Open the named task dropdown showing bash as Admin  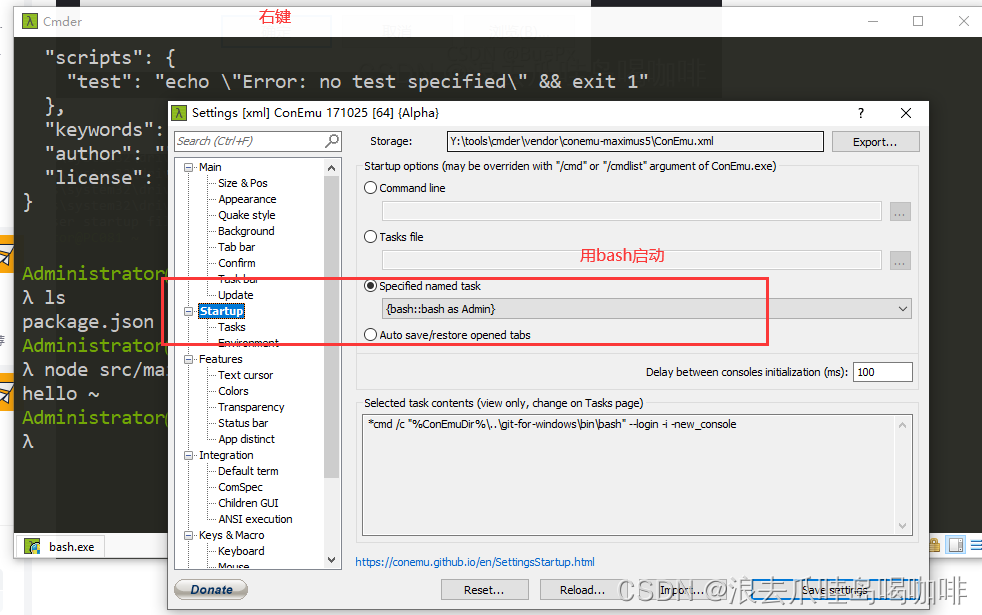[646, 309]
